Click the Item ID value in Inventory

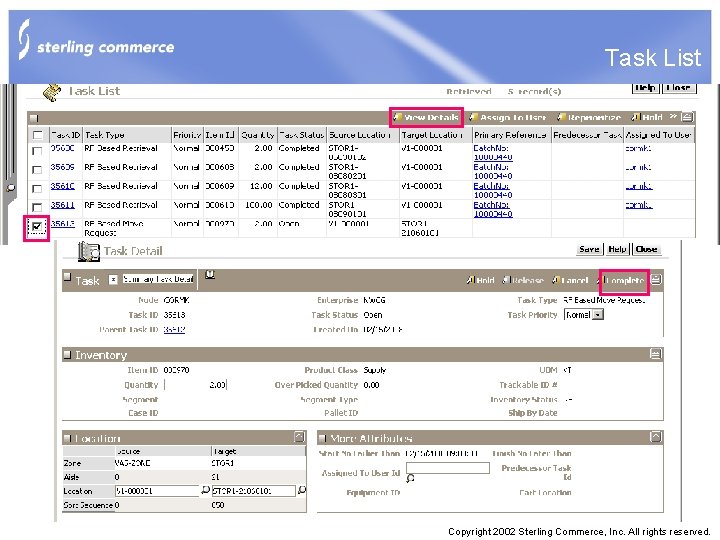176,370
